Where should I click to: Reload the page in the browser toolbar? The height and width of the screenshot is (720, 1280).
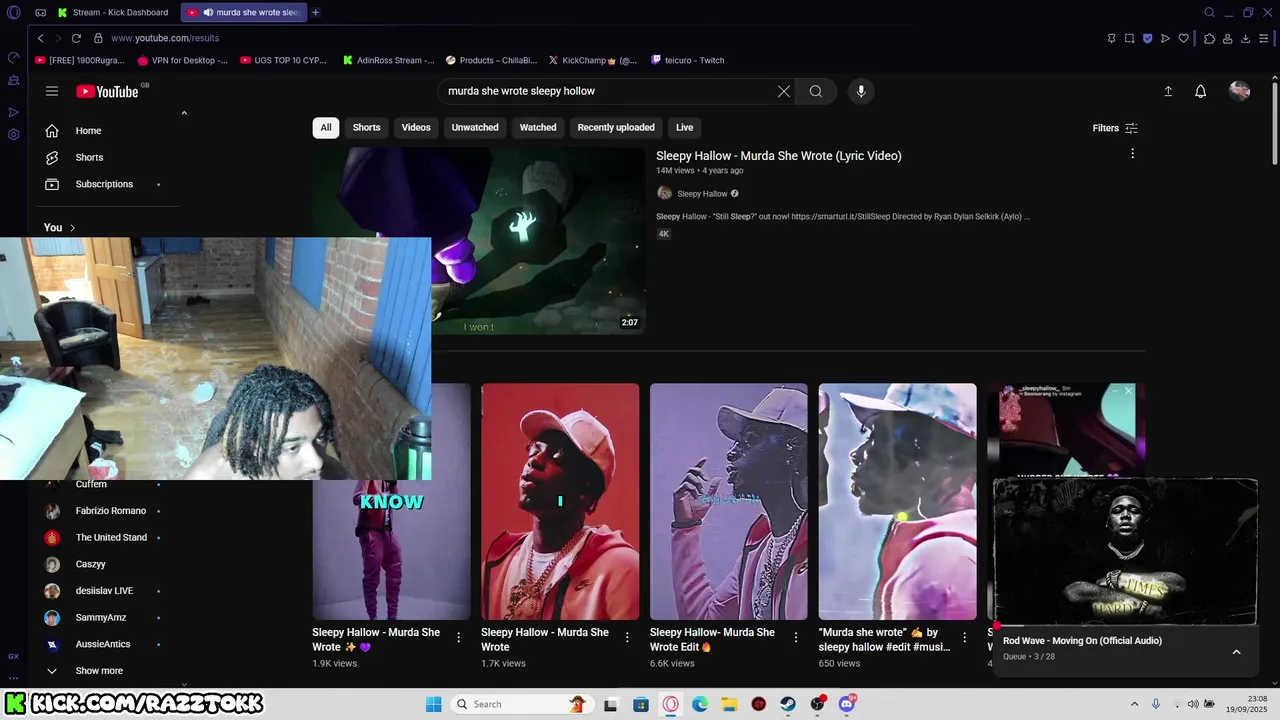pyautogui.click(x=76, y=38)
